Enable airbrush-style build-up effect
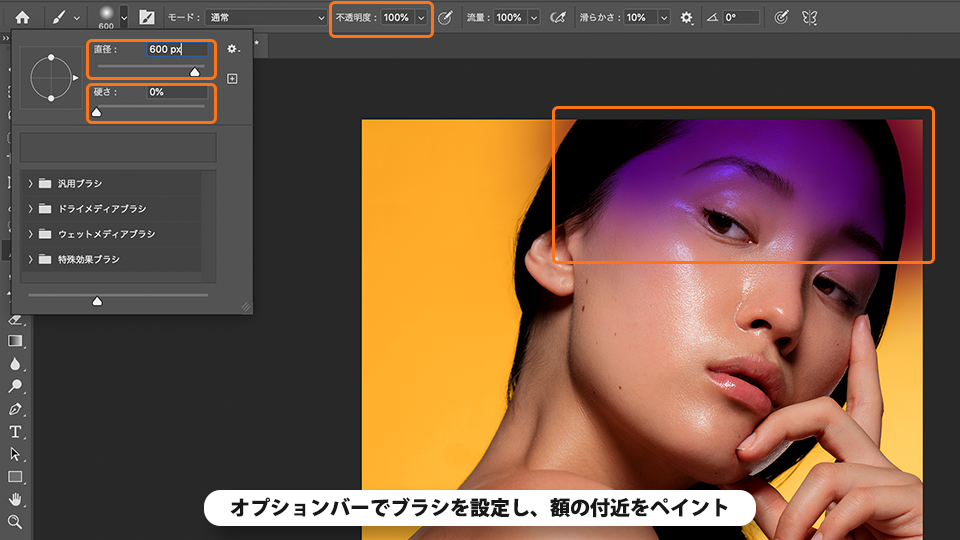Viewport: 960px width, 540px height. tap(558, 17)
